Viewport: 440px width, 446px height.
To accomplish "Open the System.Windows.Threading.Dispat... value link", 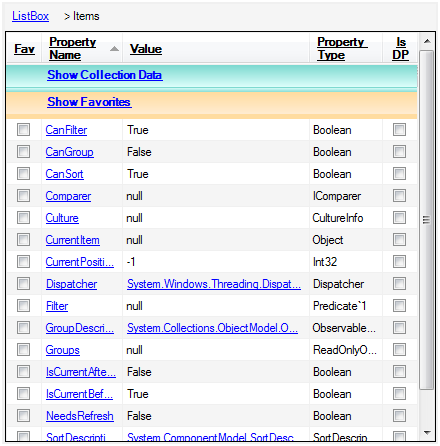I will tap(214, 284).
